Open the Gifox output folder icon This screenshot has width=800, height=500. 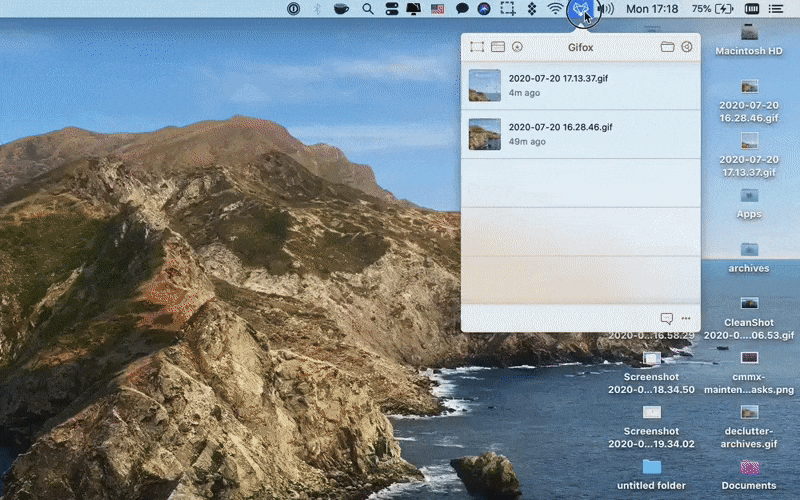(x=667, y=47)
